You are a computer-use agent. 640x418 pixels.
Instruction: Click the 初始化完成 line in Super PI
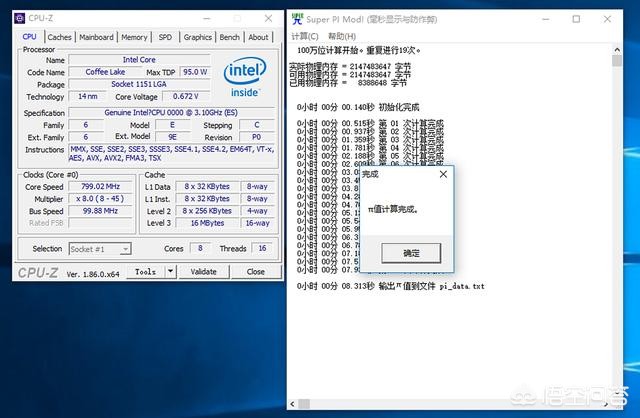pyautogui.click(x=358, y=107)
